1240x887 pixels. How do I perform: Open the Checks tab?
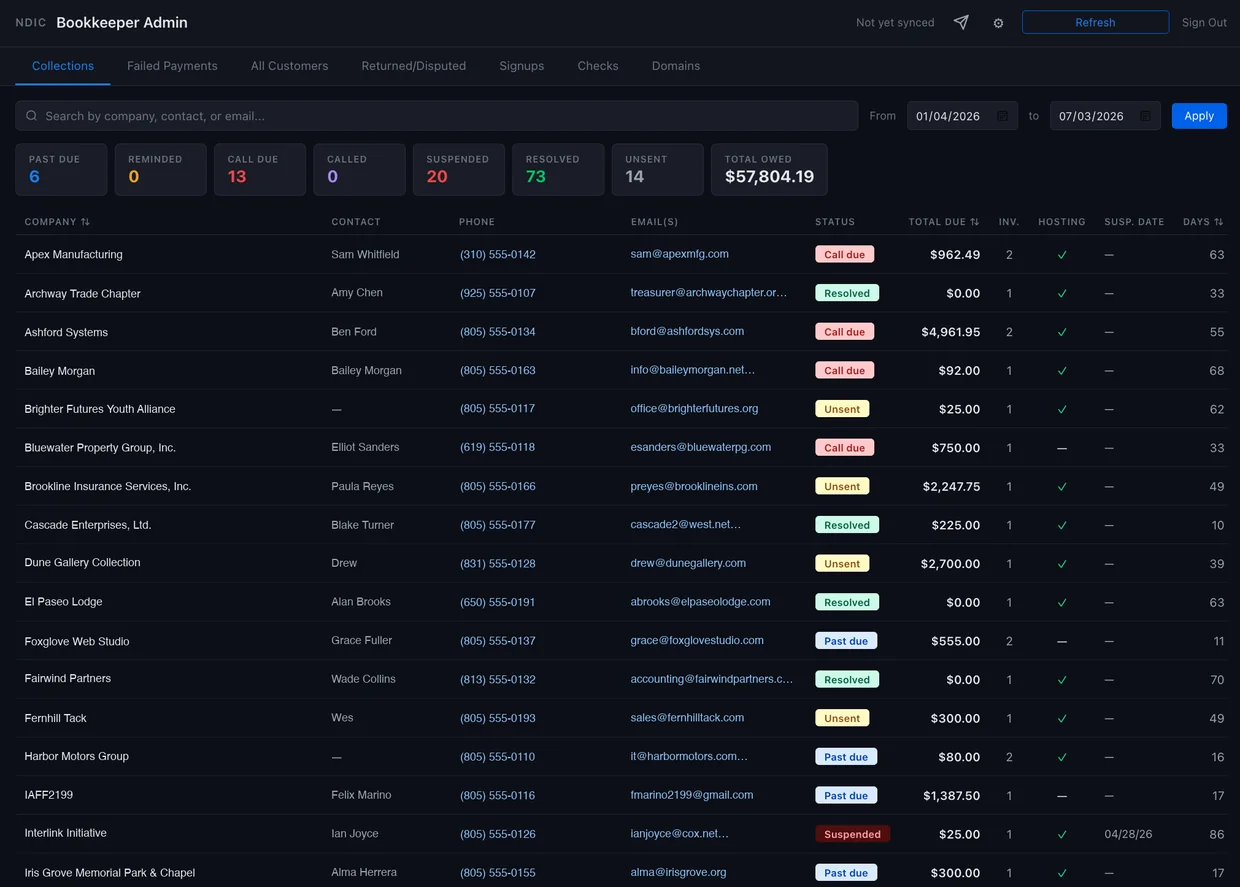598,66
